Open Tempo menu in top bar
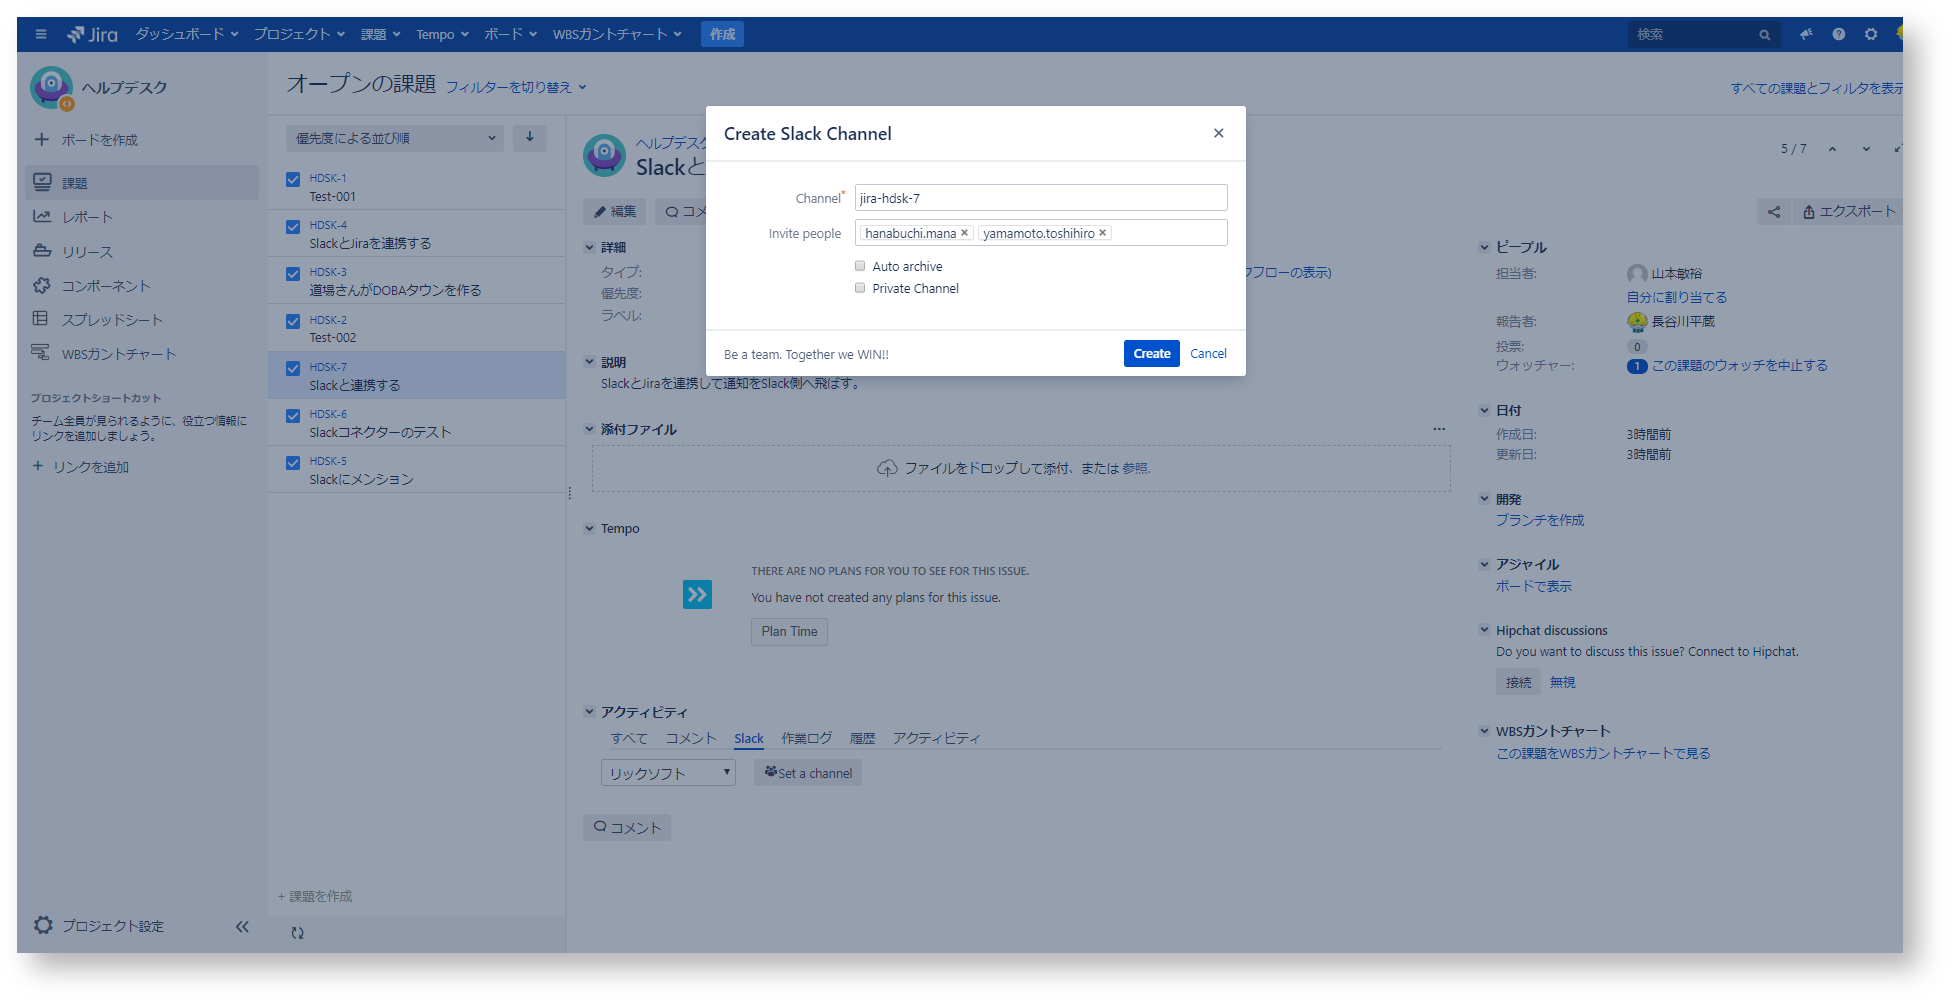 coord(442,34)
